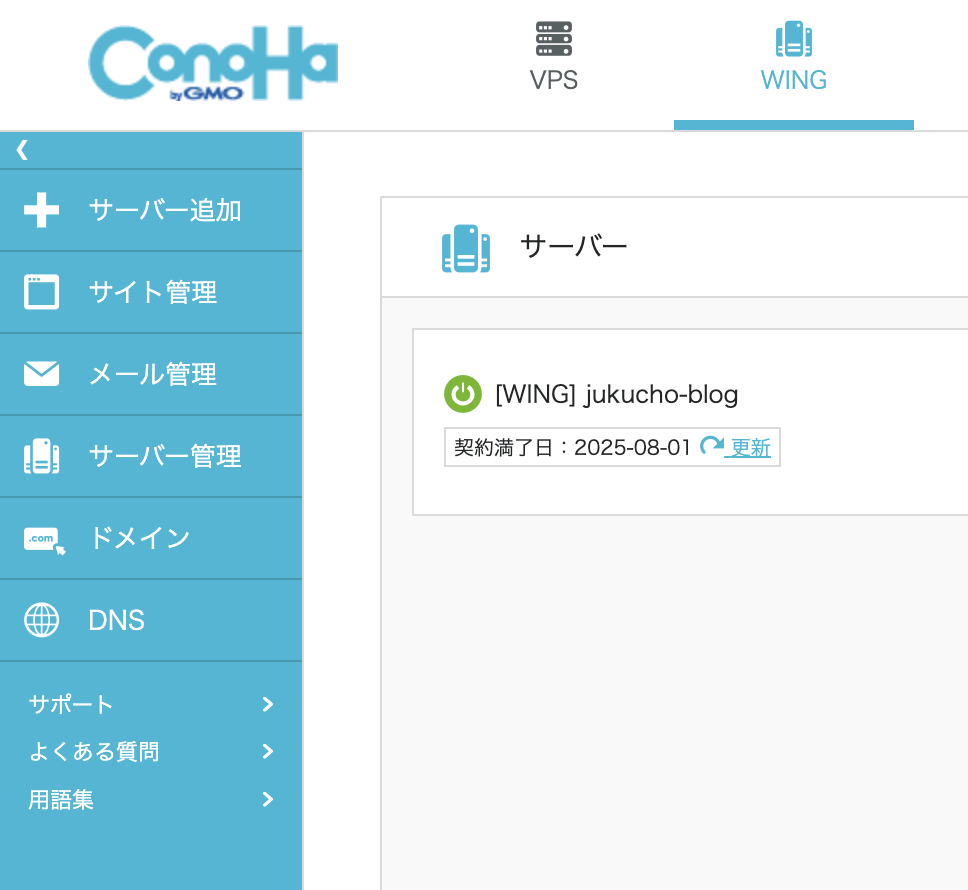Image resolution: width=968 pixels, height=890 pixels.
Task: Open the 用語集 link
Action: click(x=61, y=800)
